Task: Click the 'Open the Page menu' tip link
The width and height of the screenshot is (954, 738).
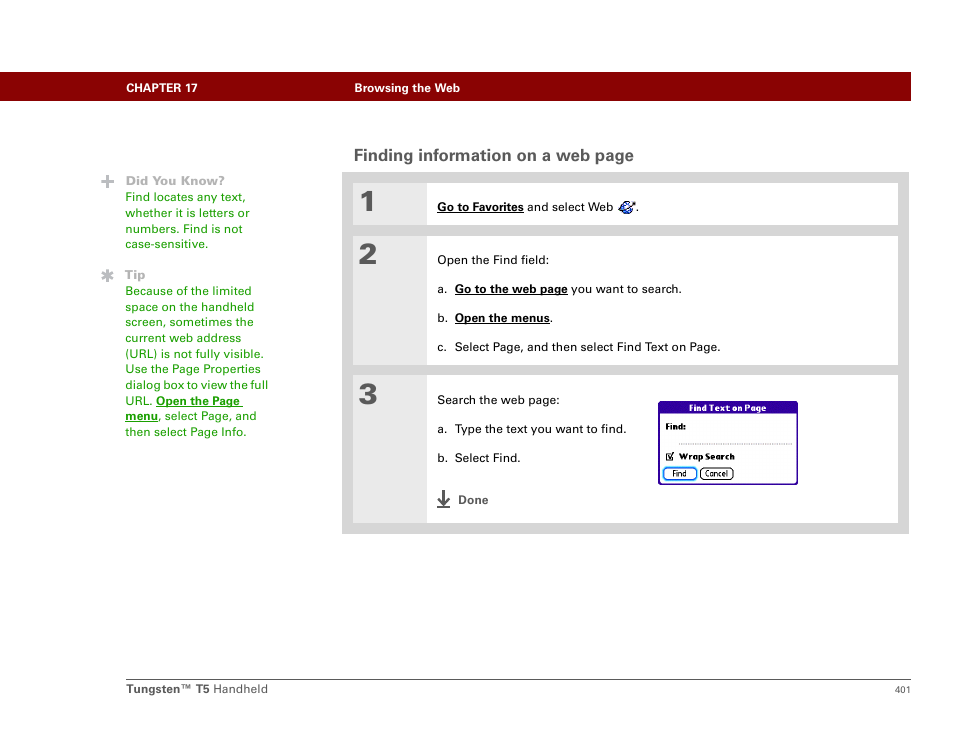Action: pyautogui.click(x=184, y=408)
